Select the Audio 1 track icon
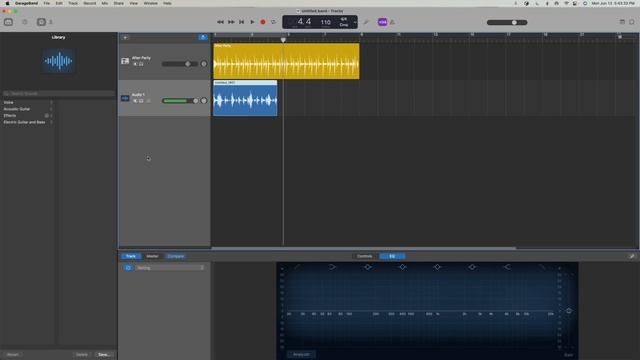640x360 pixels. pos(125,98)
